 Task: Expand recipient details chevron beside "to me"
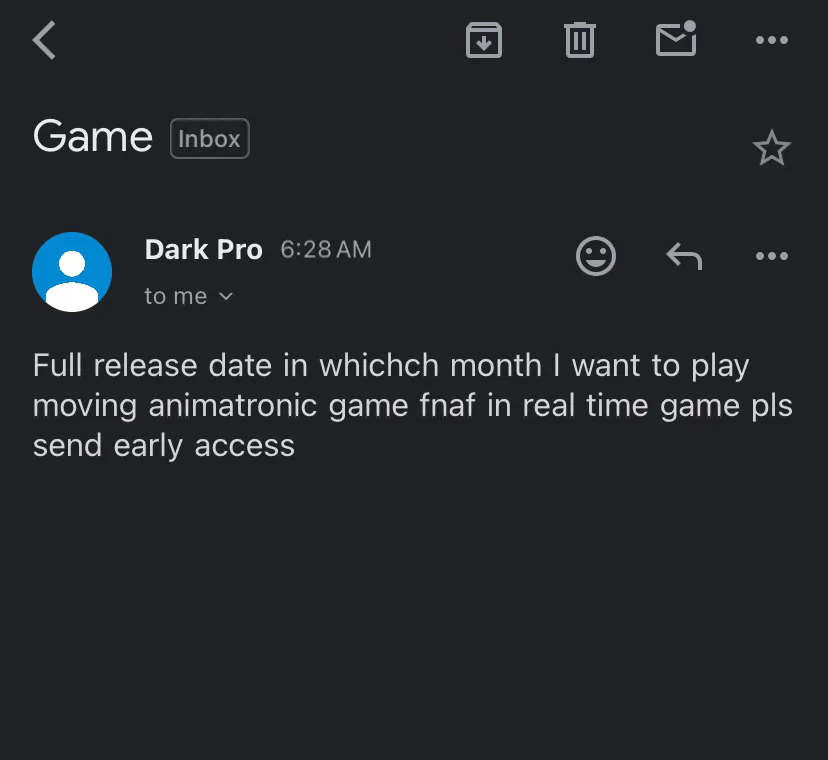226,296
